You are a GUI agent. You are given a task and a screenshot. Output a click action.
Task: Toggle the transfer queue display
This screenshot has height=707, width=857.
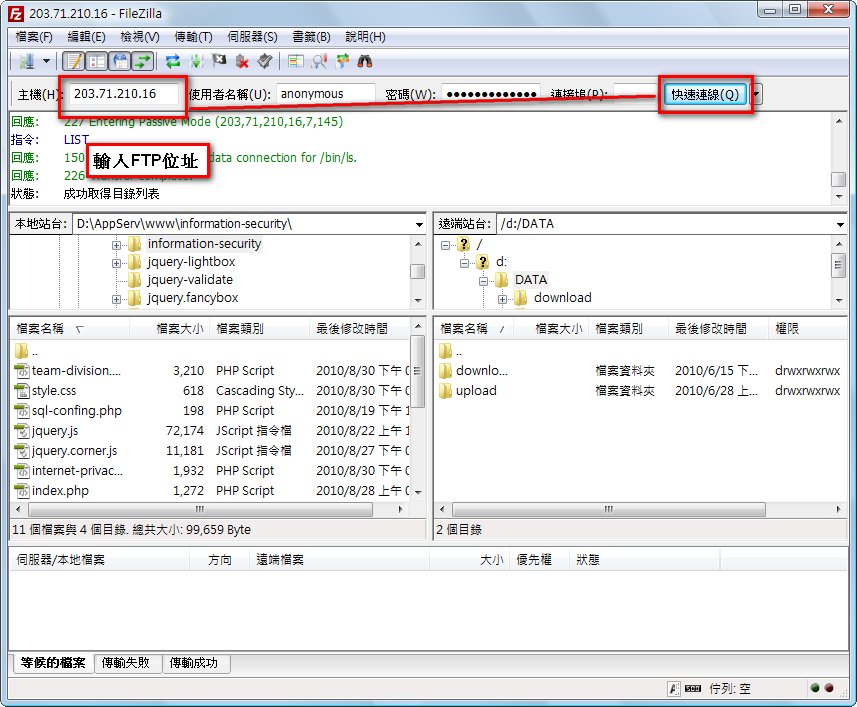tap(143, 61)
